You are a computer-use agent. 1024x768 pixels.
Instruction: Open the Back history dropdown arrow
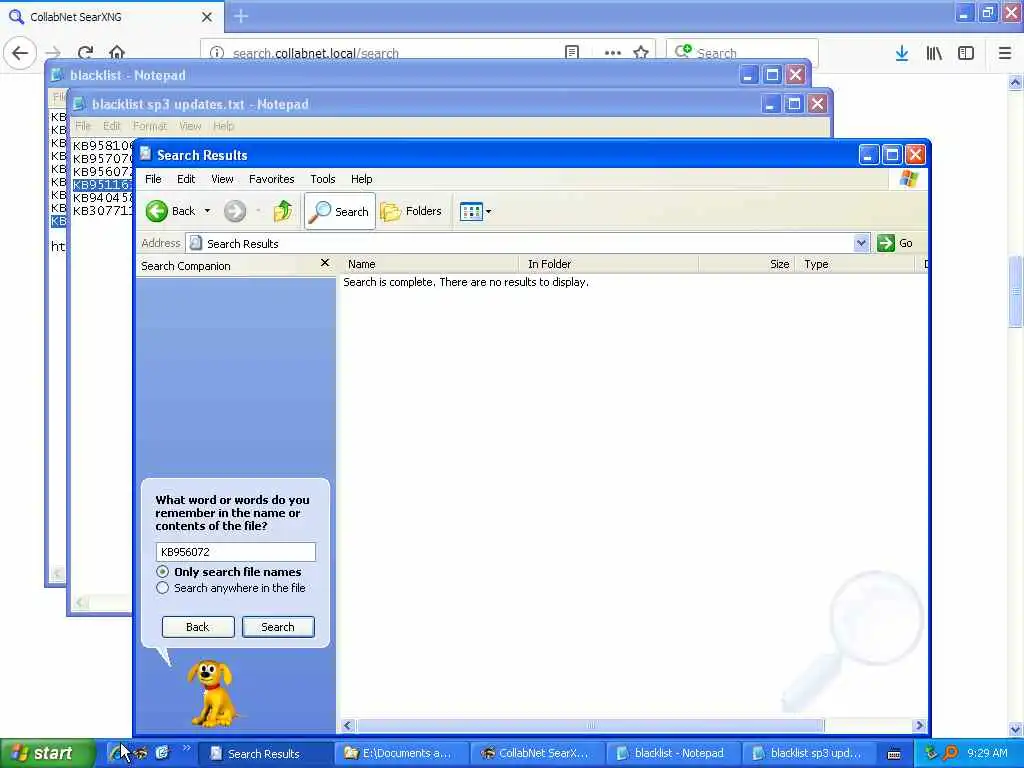(x=207, y=211)
